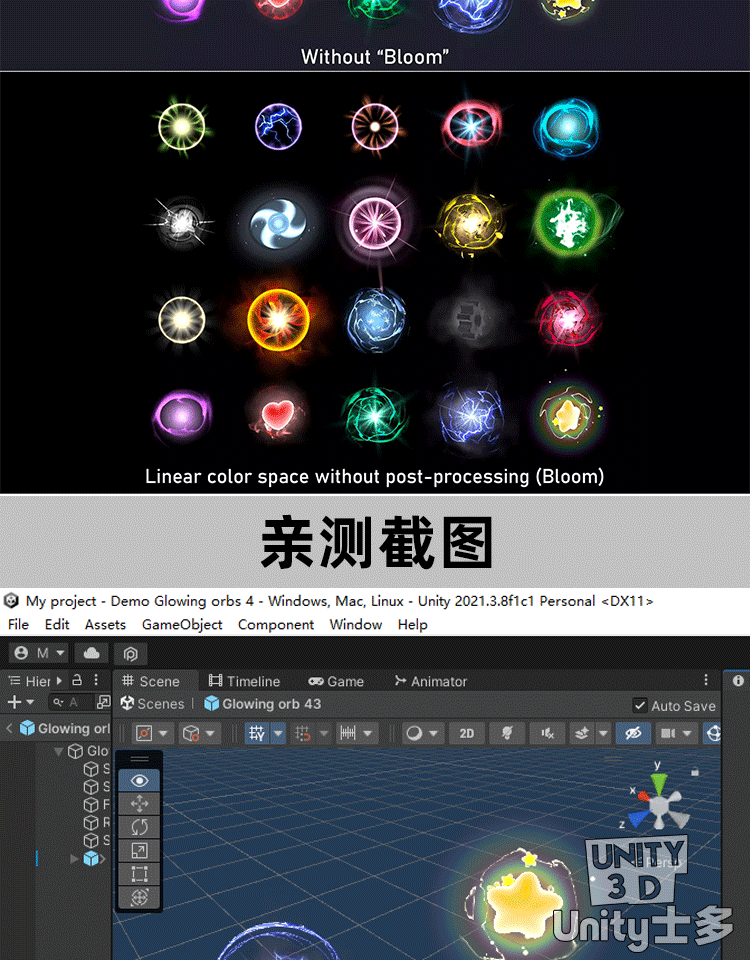The width and height of the screenshot is (750, 960).
Task: Click the Scenes breadcrumb link
Action: point(153,704)
